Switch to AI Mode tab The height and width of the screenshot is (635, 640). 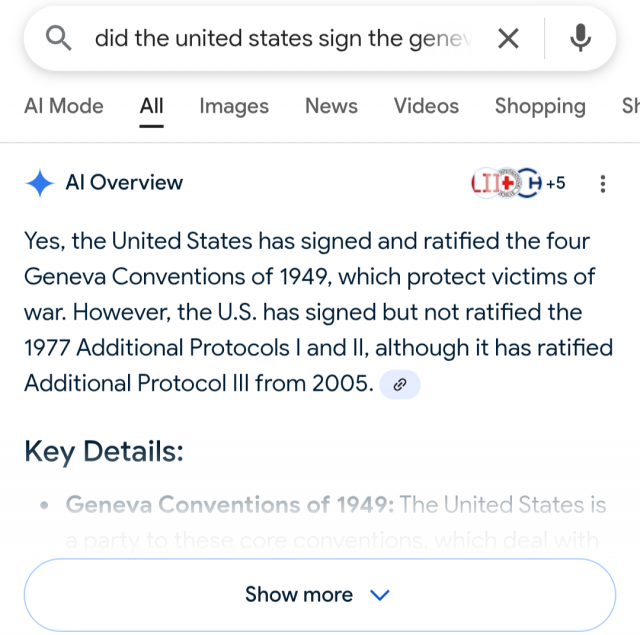[x=64, y=106]
